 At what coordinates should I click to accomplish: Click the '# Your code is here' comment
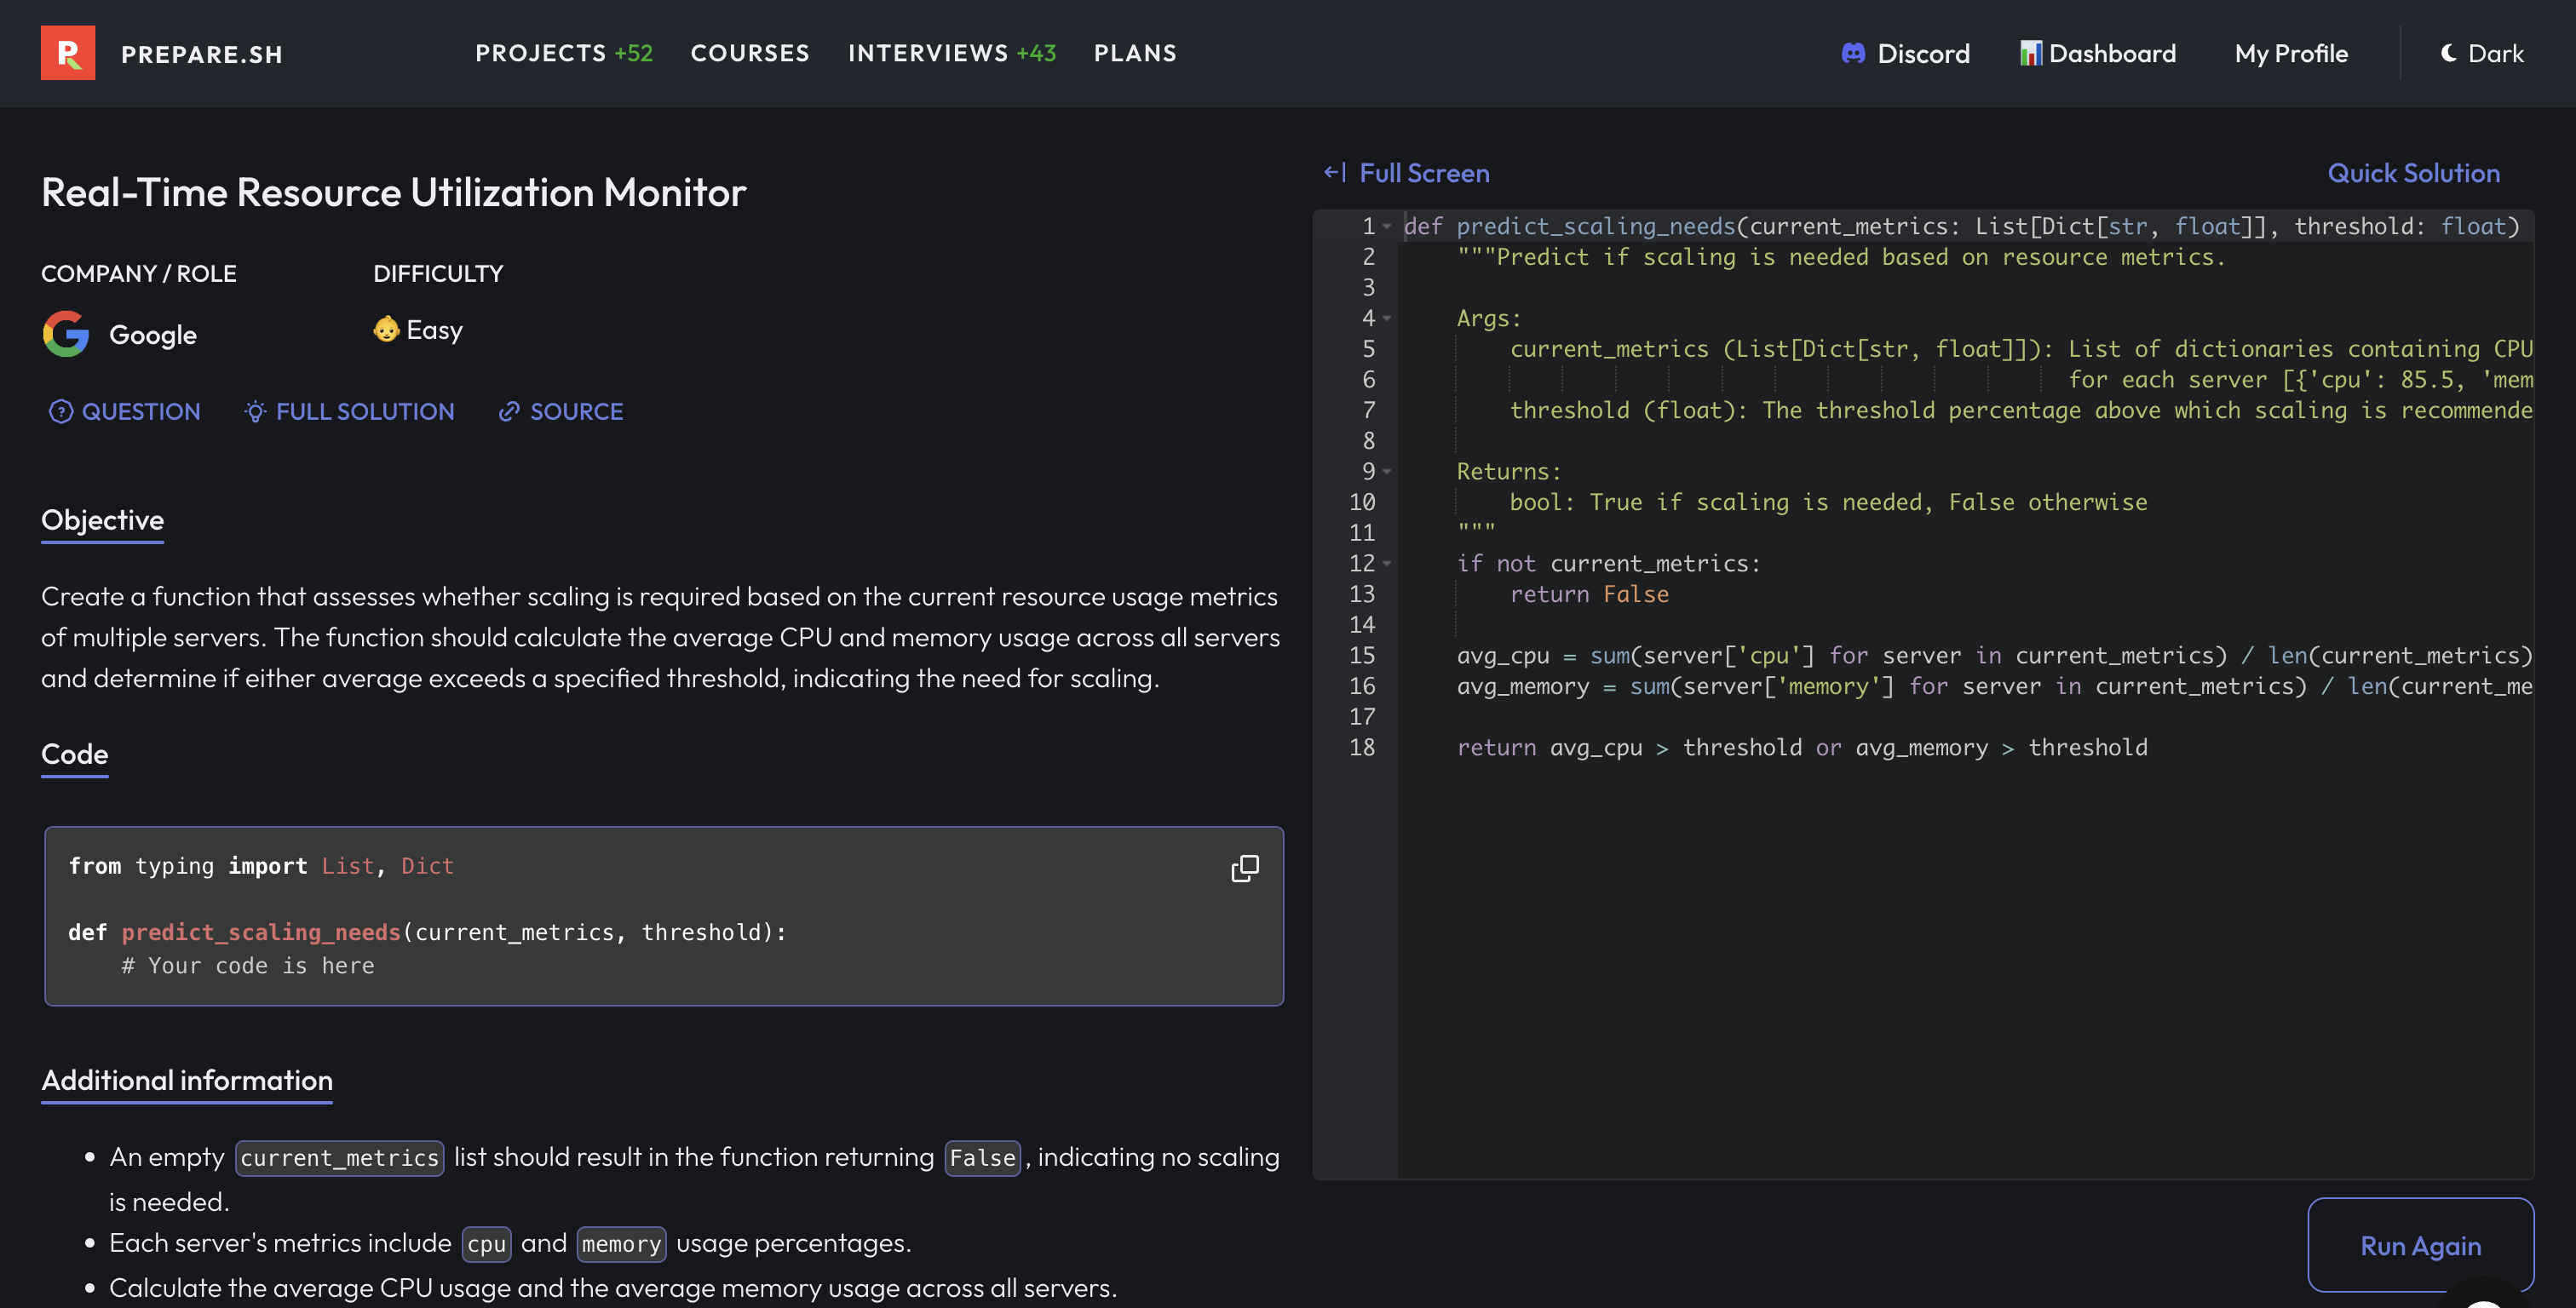(x=248, y=966)
